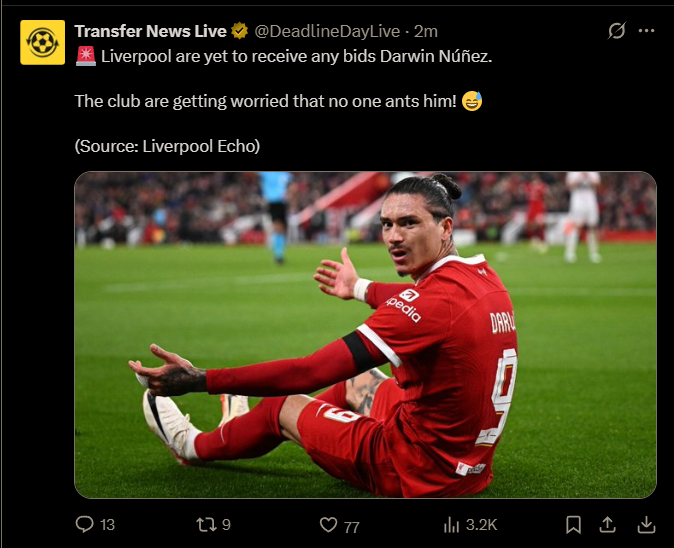Click the download icon below the photo
674x548 pixels.
(646, 525)
